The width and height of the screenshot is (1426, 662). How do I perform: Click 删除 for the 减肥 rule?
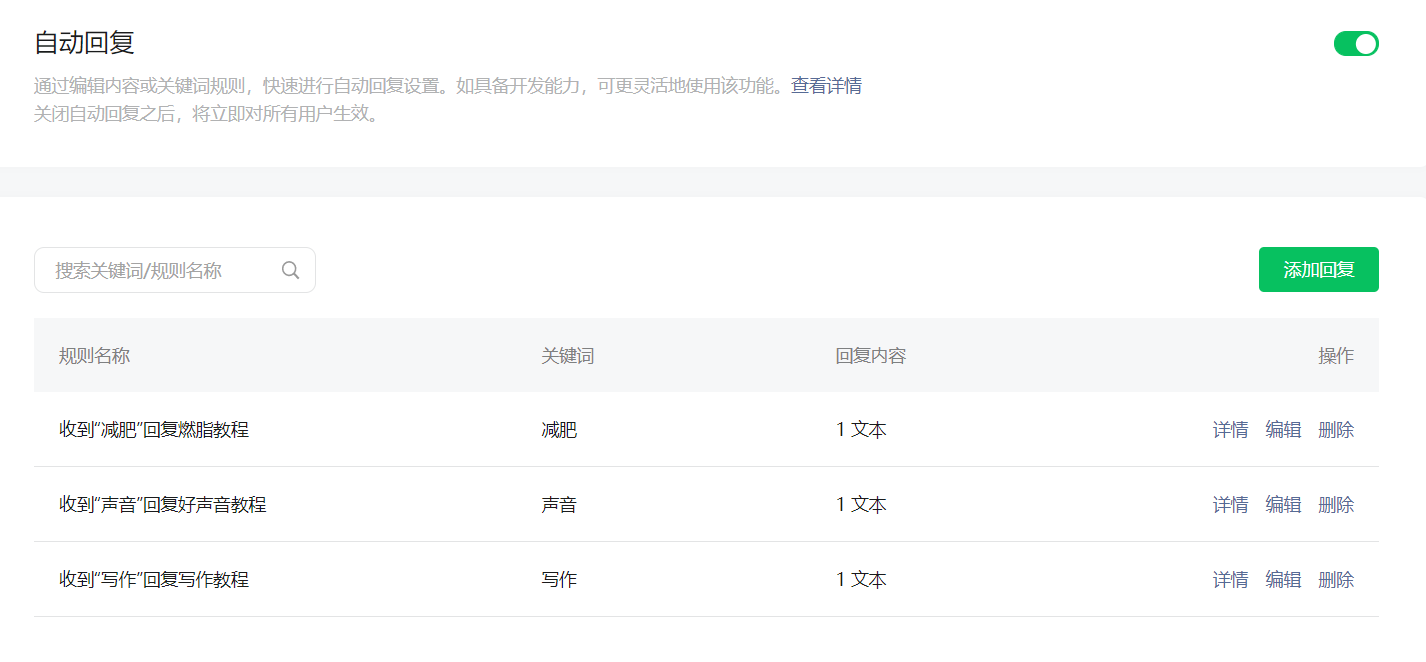click(x=1336, y=430)
